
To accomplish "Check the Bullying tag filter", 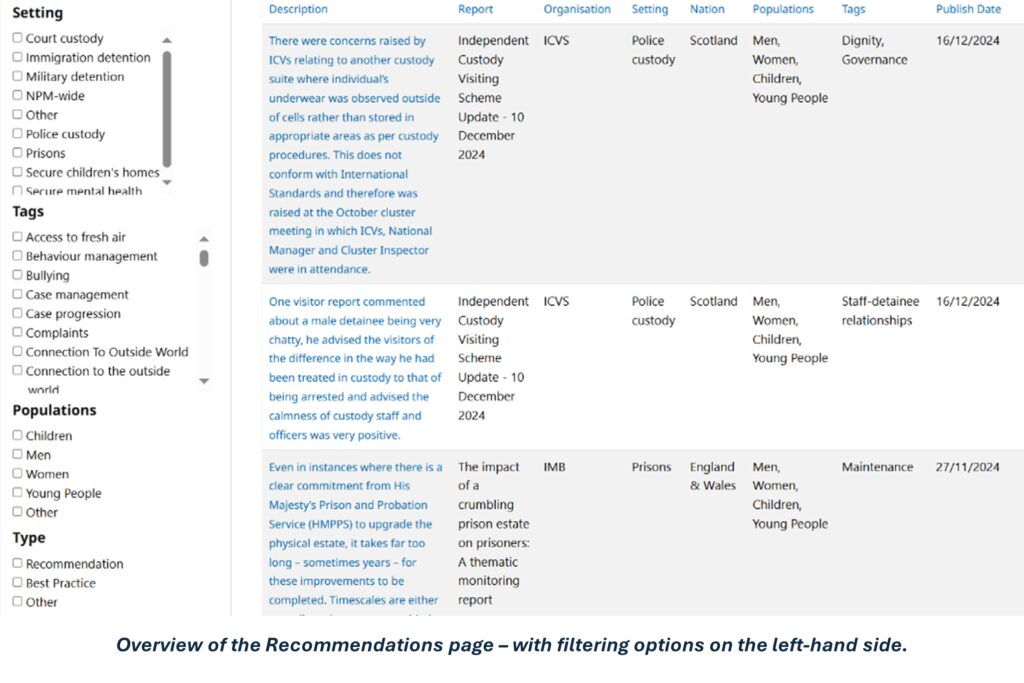I will 18,275.
